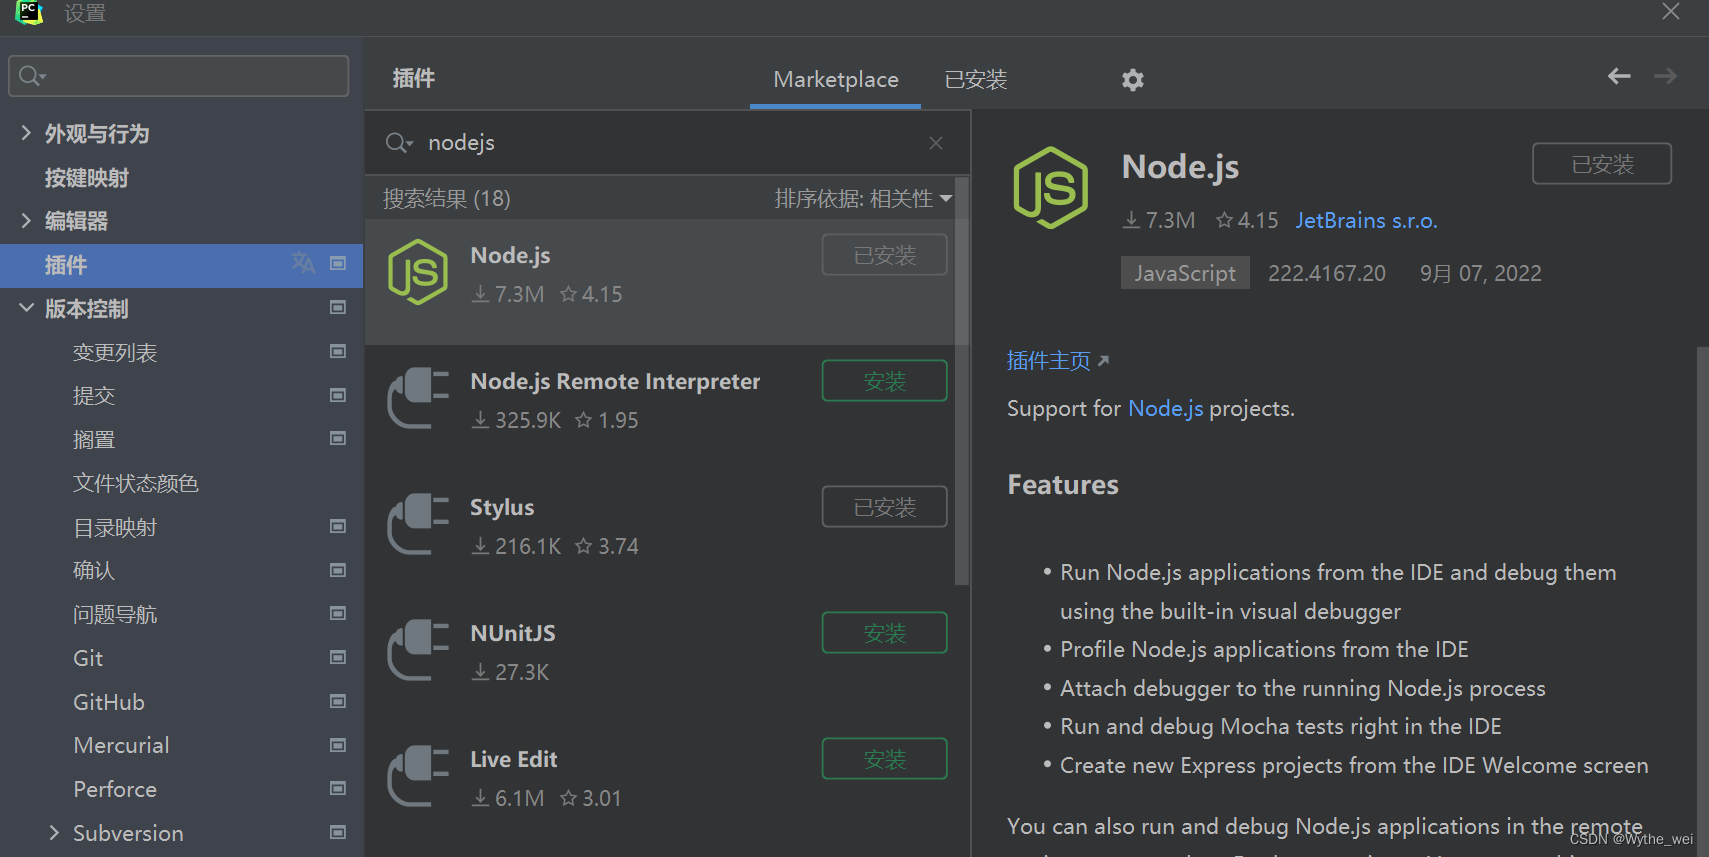This screenshot has width=1709, height=857.
Task: Install Live Edit plugin
Action: click(884, 759)
